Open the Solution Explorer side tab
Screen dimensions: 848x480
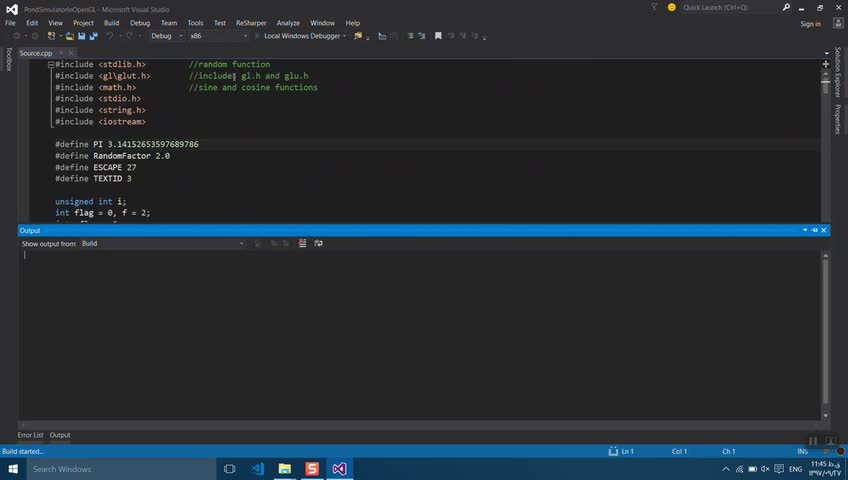click(838, 72)
